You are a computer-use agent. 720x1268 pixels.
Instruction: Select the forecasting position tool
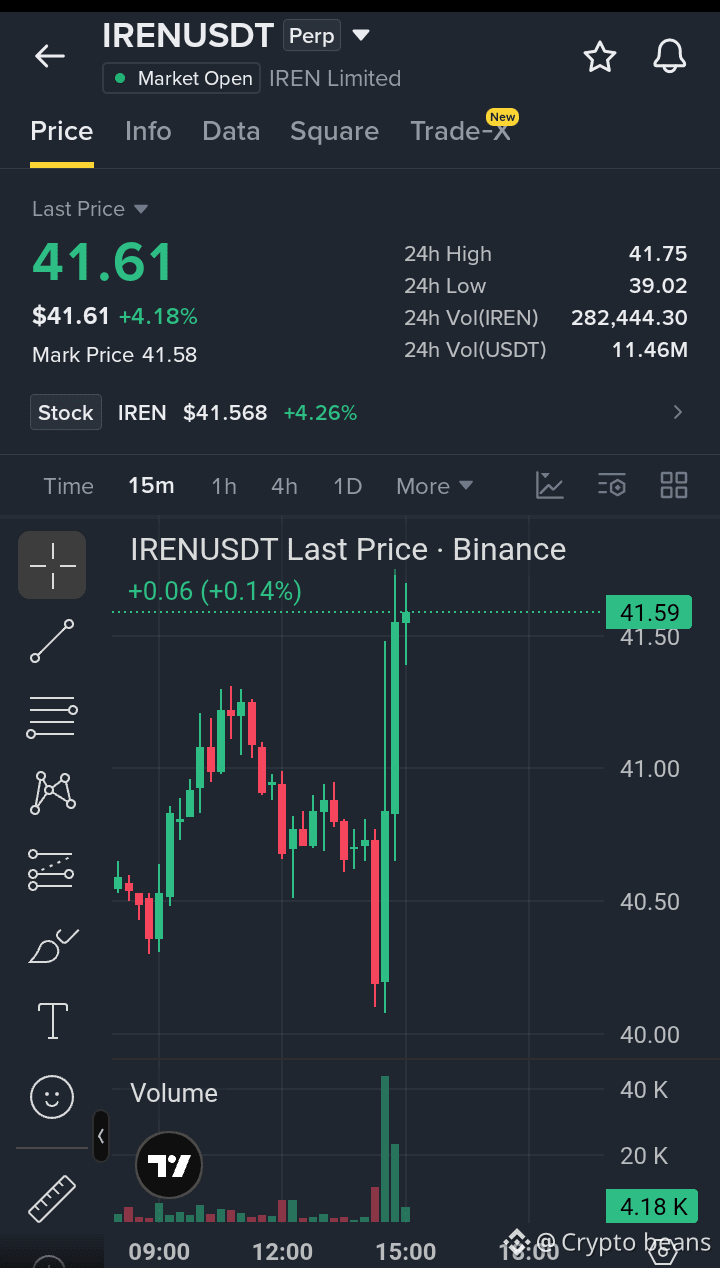(52, 869)
